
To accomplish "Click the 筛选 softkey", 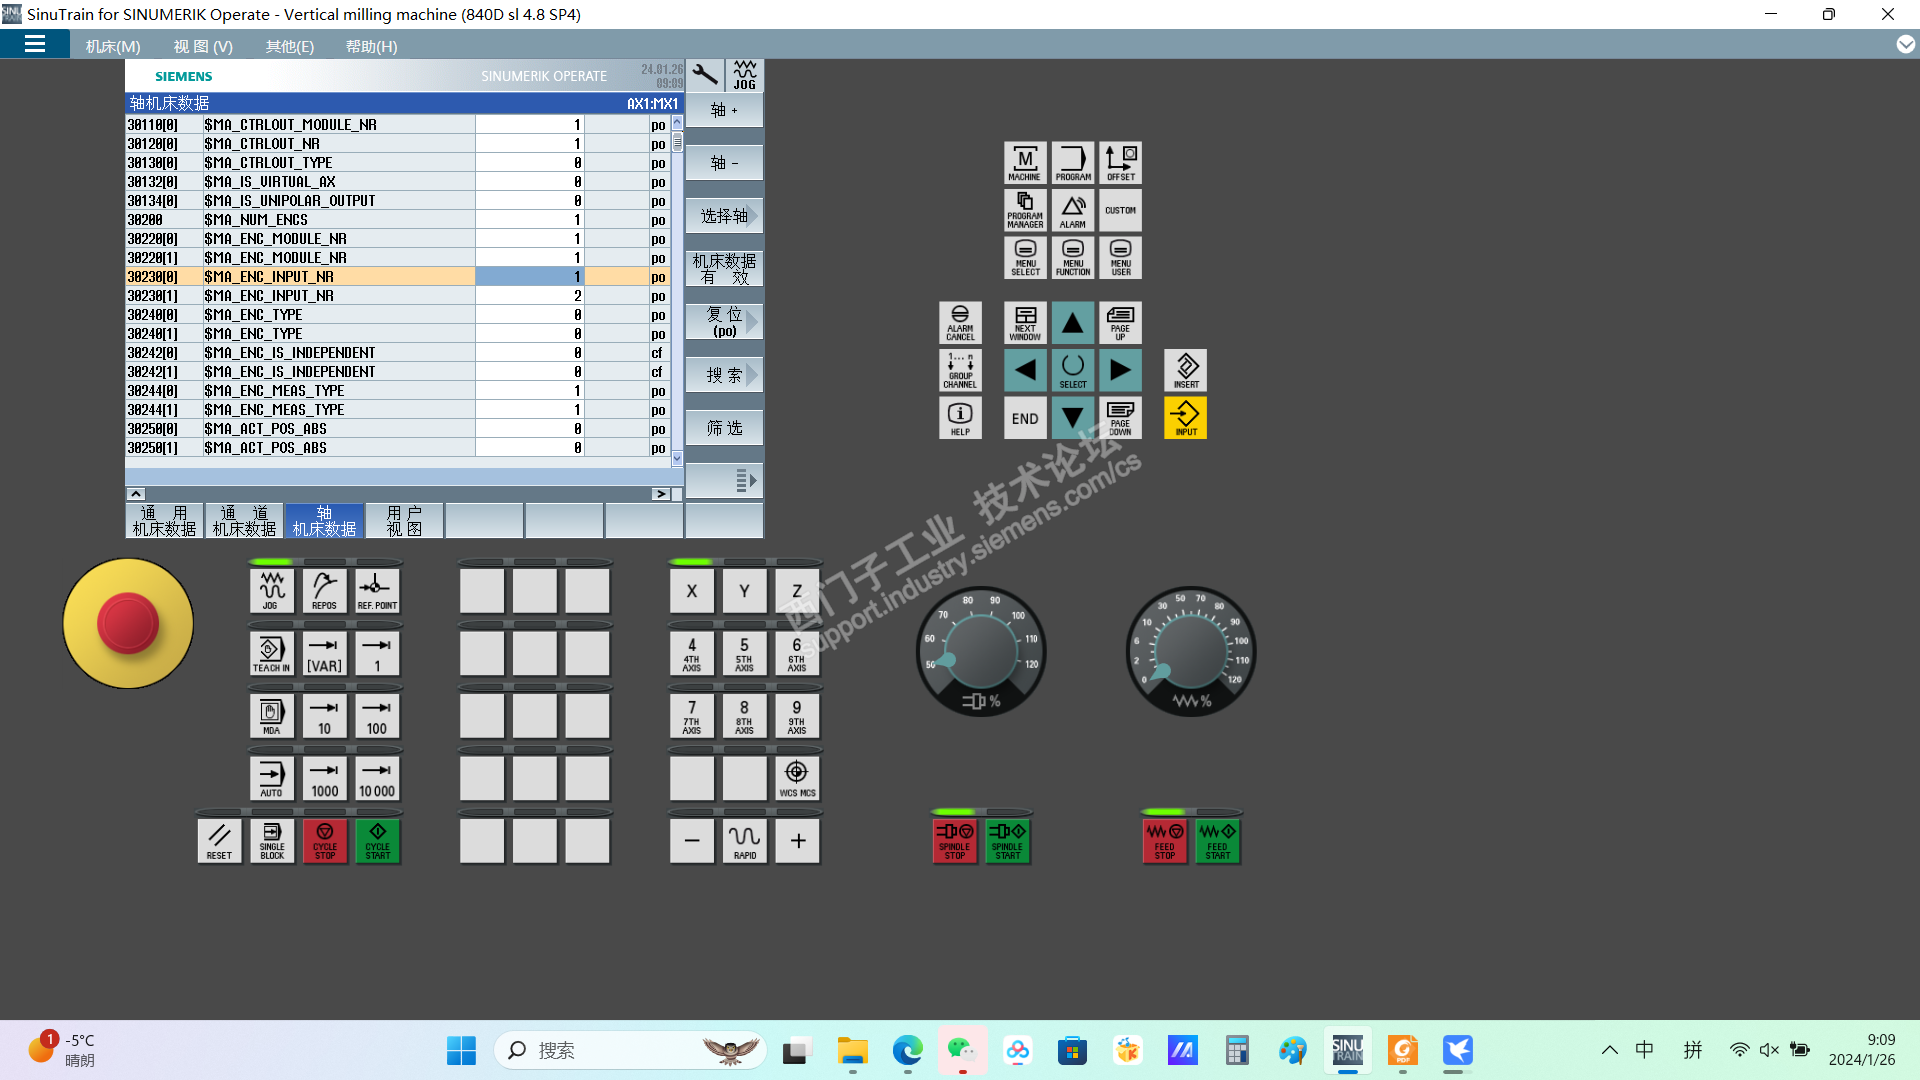I will [x=724, y=428].
